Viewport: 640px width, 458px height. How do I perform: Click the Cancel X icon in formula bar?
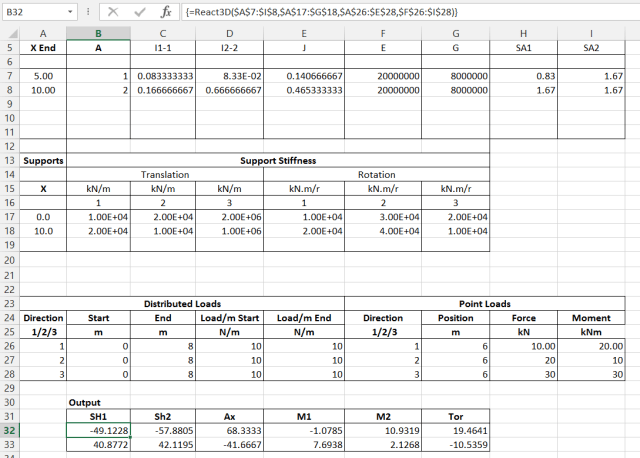pos(112,10)
